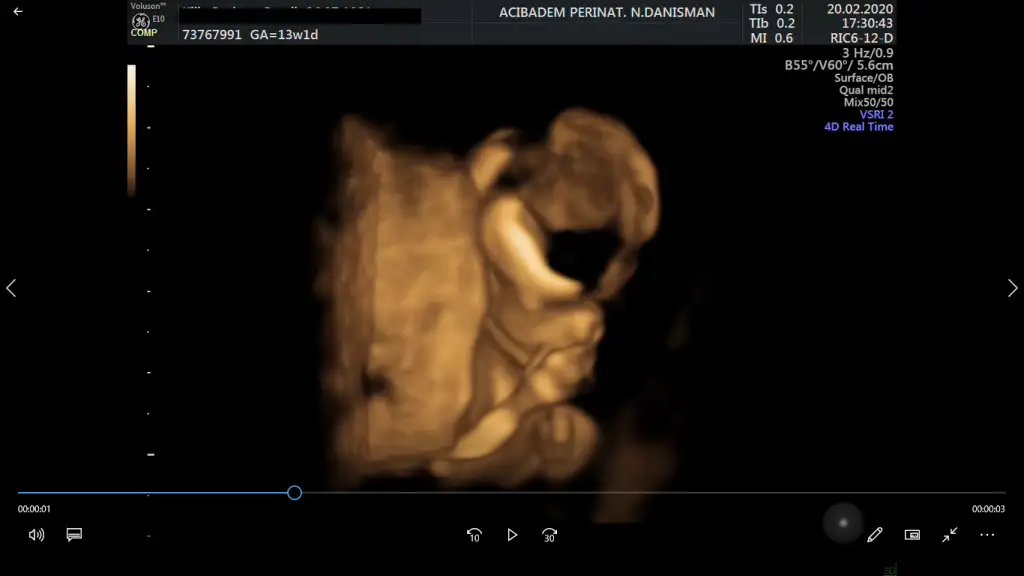Image resolution: width=1024 pixels, height=576 pixels.
Task: Mute the video using the volume icon
Action: pyautogui.click(x=37, y=535)
